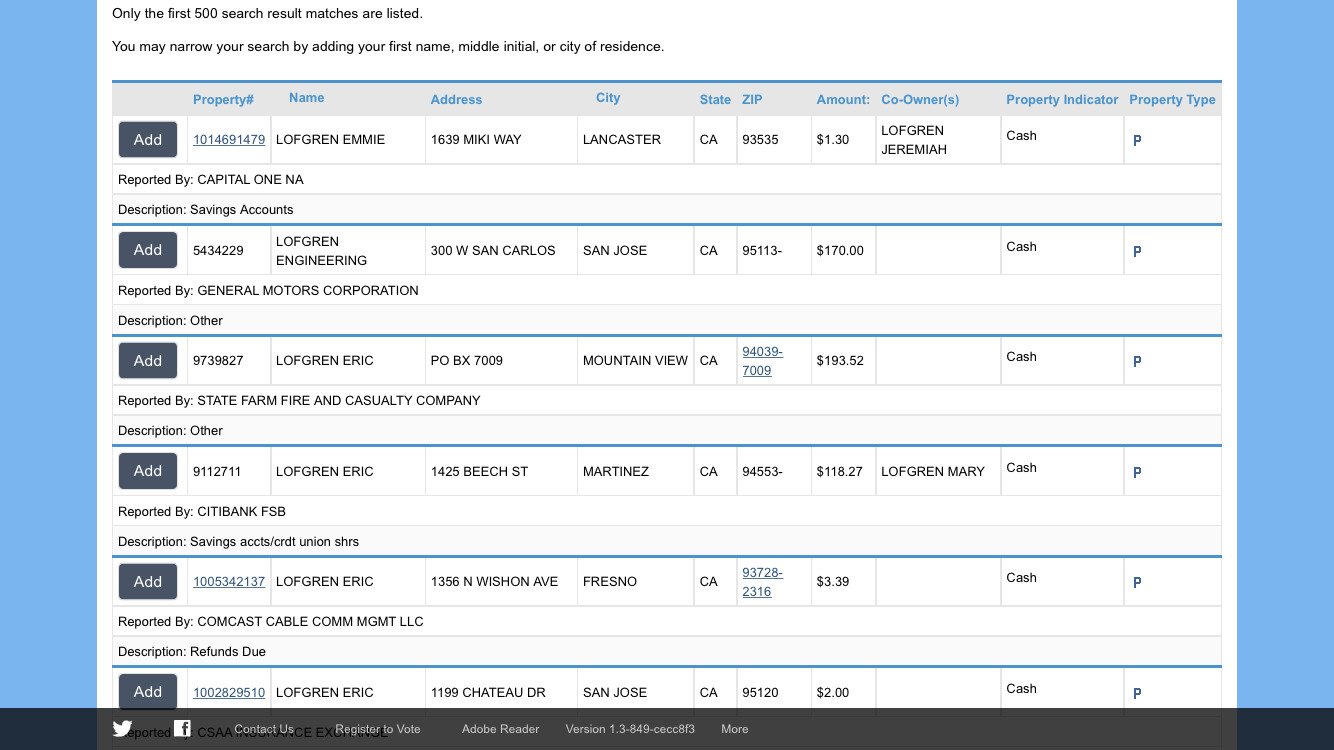The image size is (1334, 750).
Task: Open the Facebook icon in the footer
Action: (182, 728)
